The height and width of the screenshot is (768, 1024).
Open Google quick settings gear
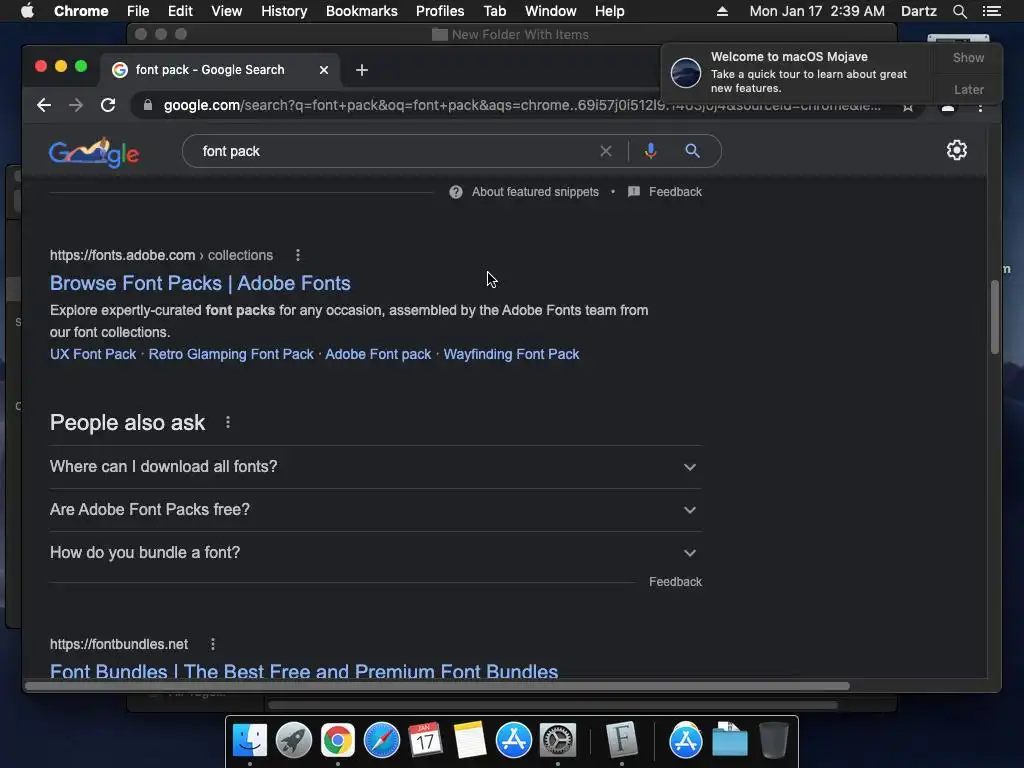[x=957, y=150]
